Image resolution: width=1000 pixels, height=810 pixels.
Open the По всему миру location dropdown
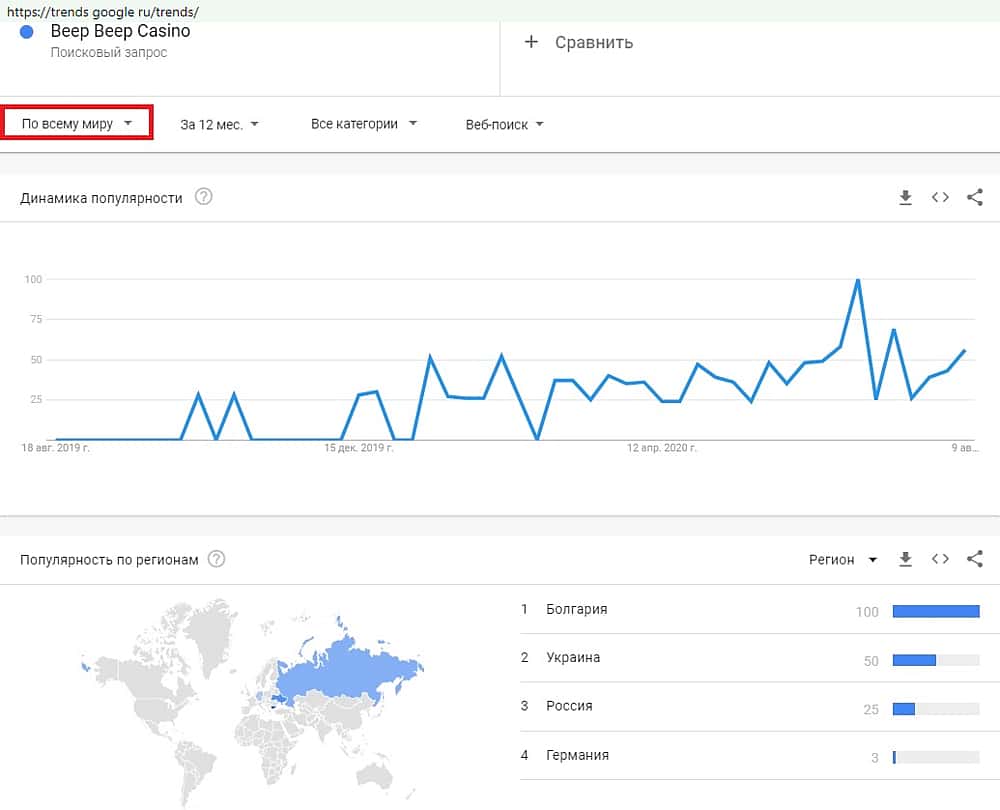(77, 124)
